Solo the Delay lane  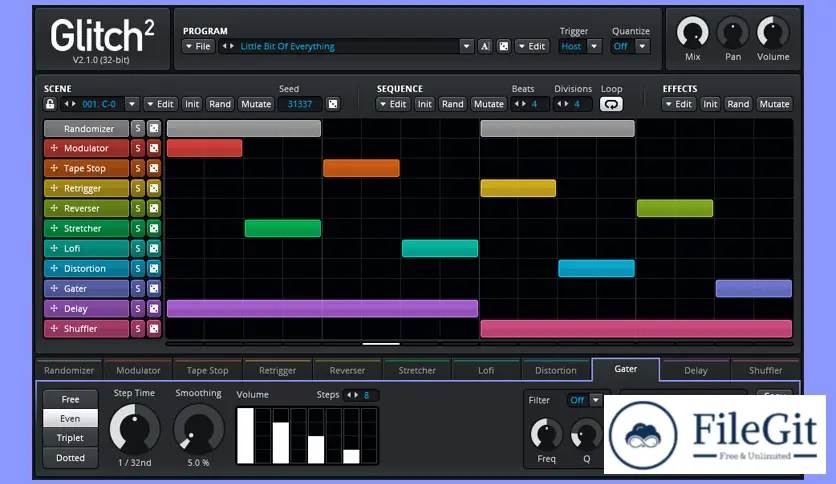click(x=138, y=309)
